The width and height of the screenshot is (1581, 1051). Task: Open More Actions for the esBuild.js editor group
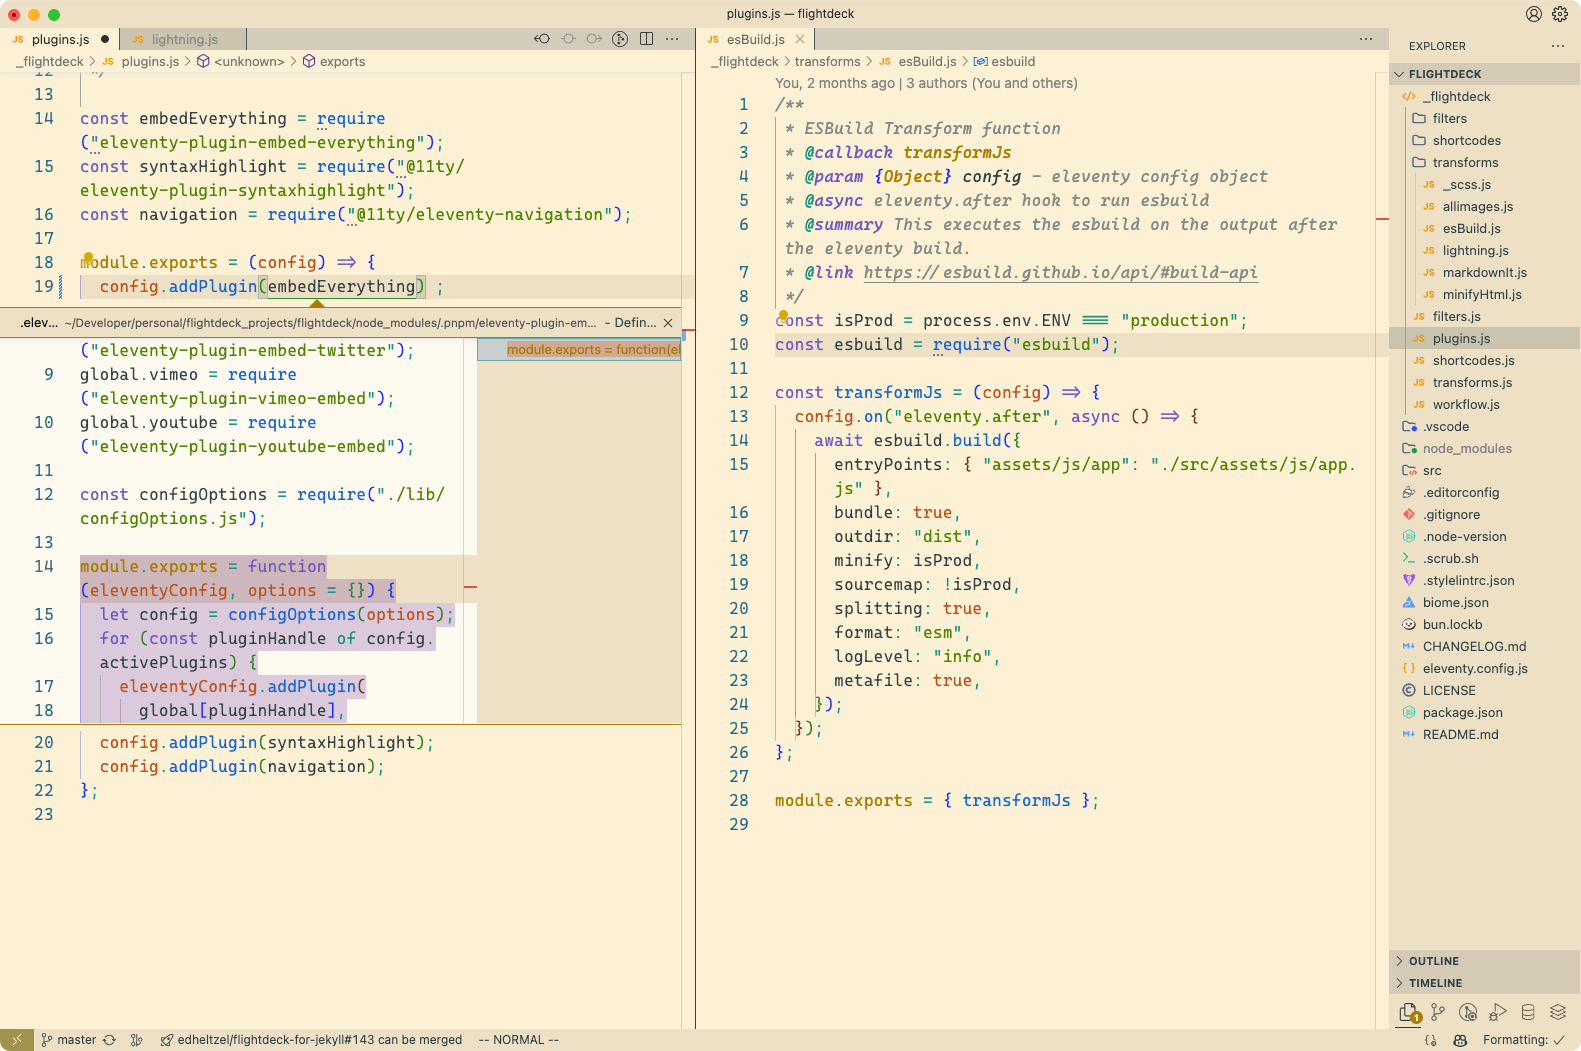1366,39
